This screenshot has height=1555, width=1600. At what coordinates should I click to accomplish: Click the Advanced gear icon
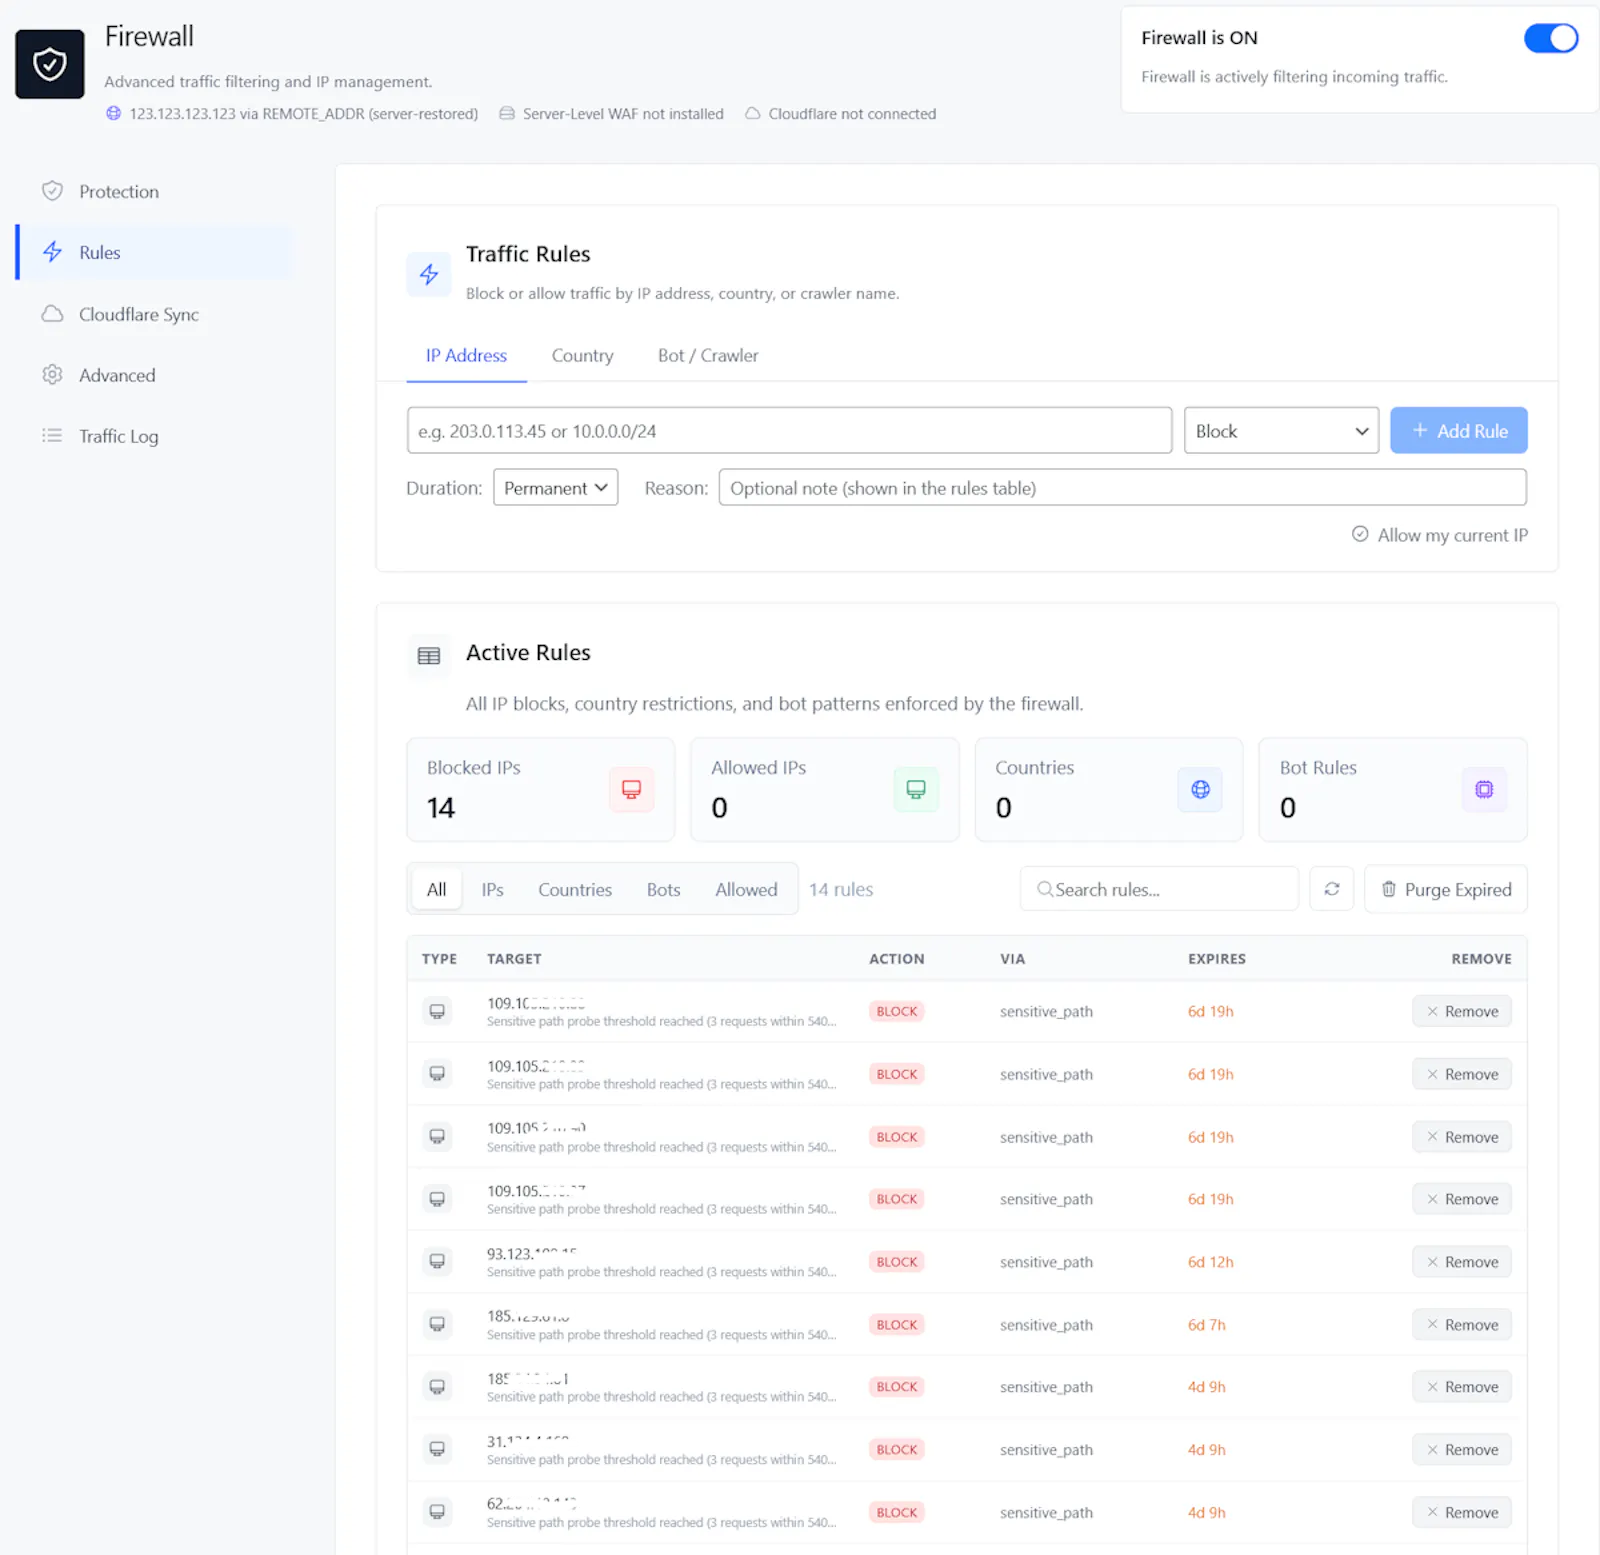coord(52,375)
